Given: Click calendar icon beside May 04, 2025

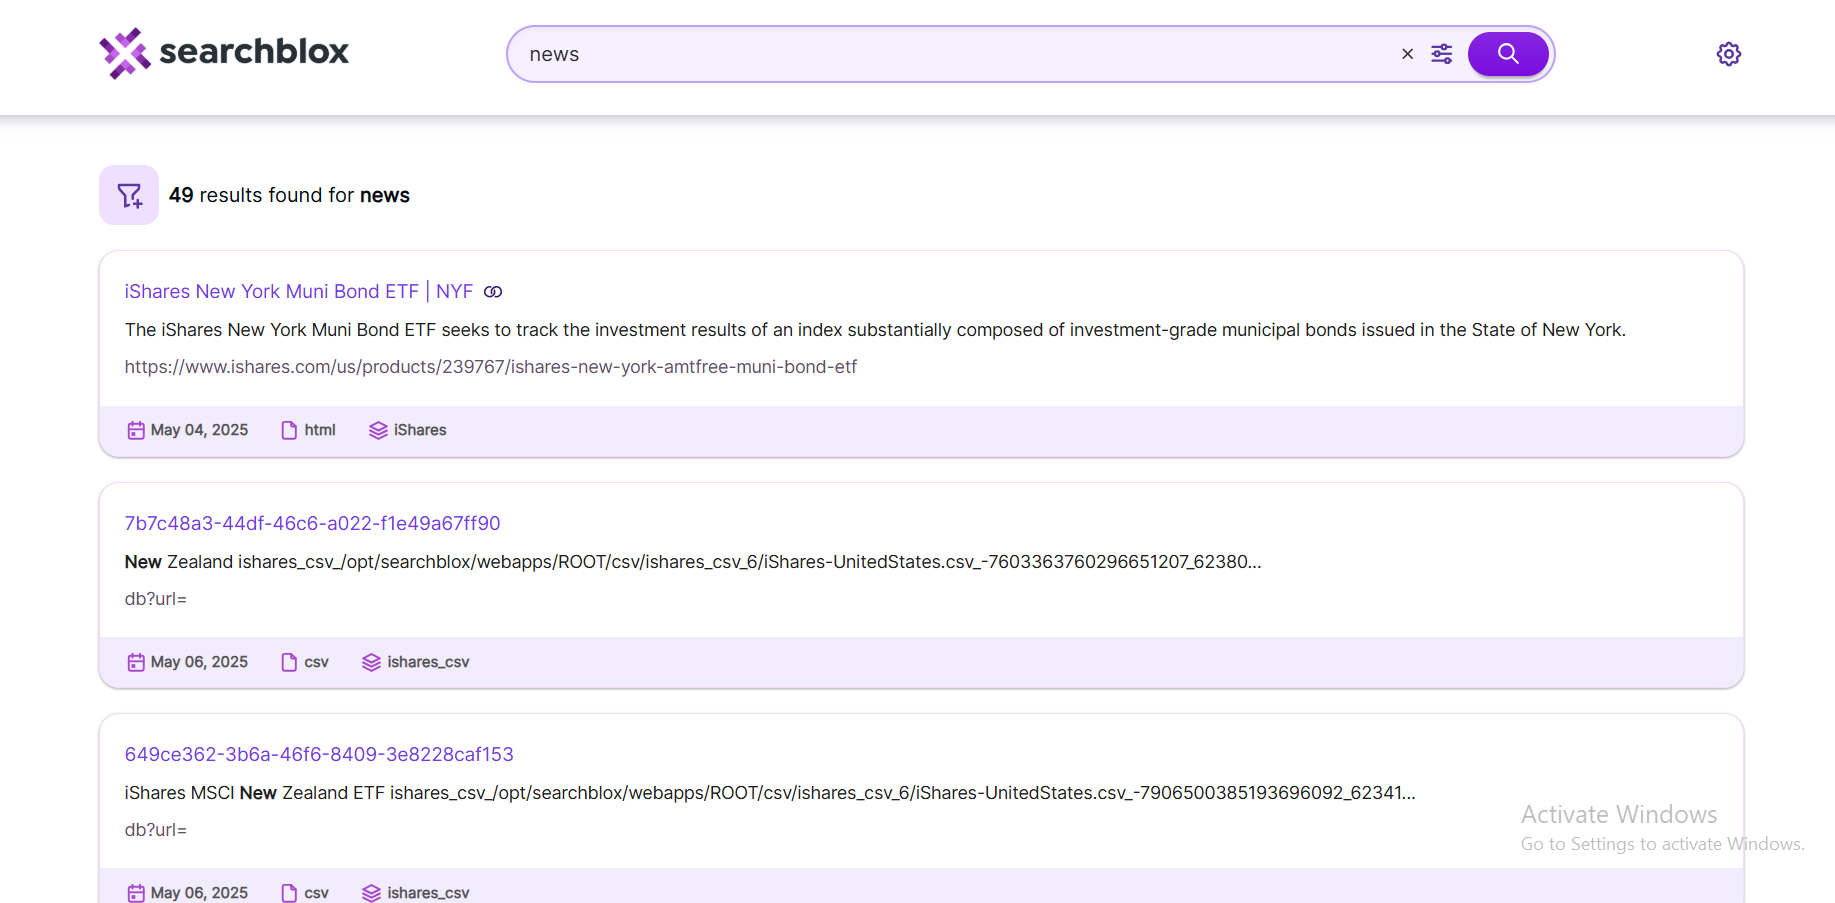Looking at the screenshot, I should pyautogui.click(x=136, y=430).
